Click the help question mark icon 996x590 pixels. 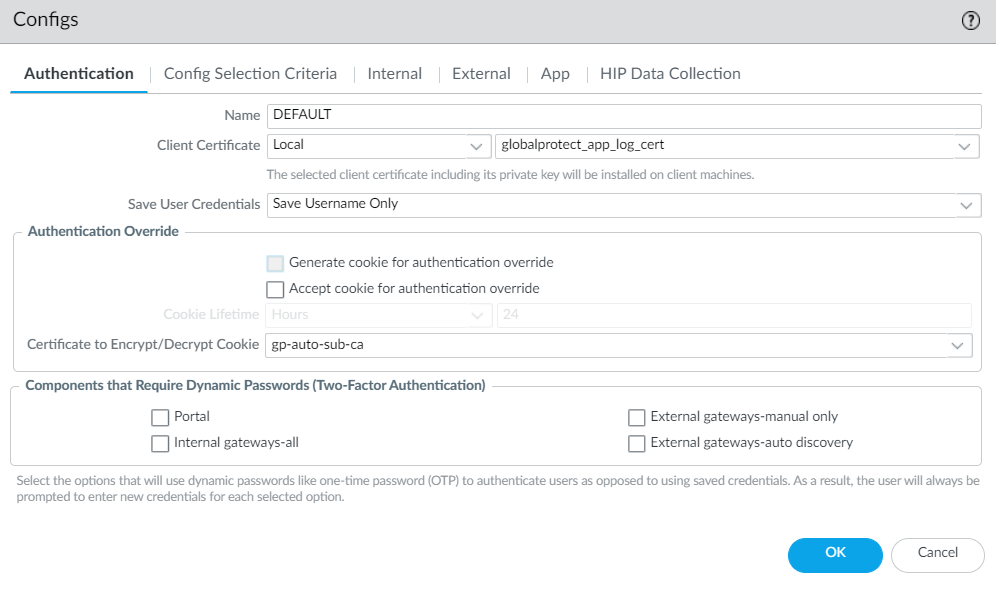pos(970,21)
